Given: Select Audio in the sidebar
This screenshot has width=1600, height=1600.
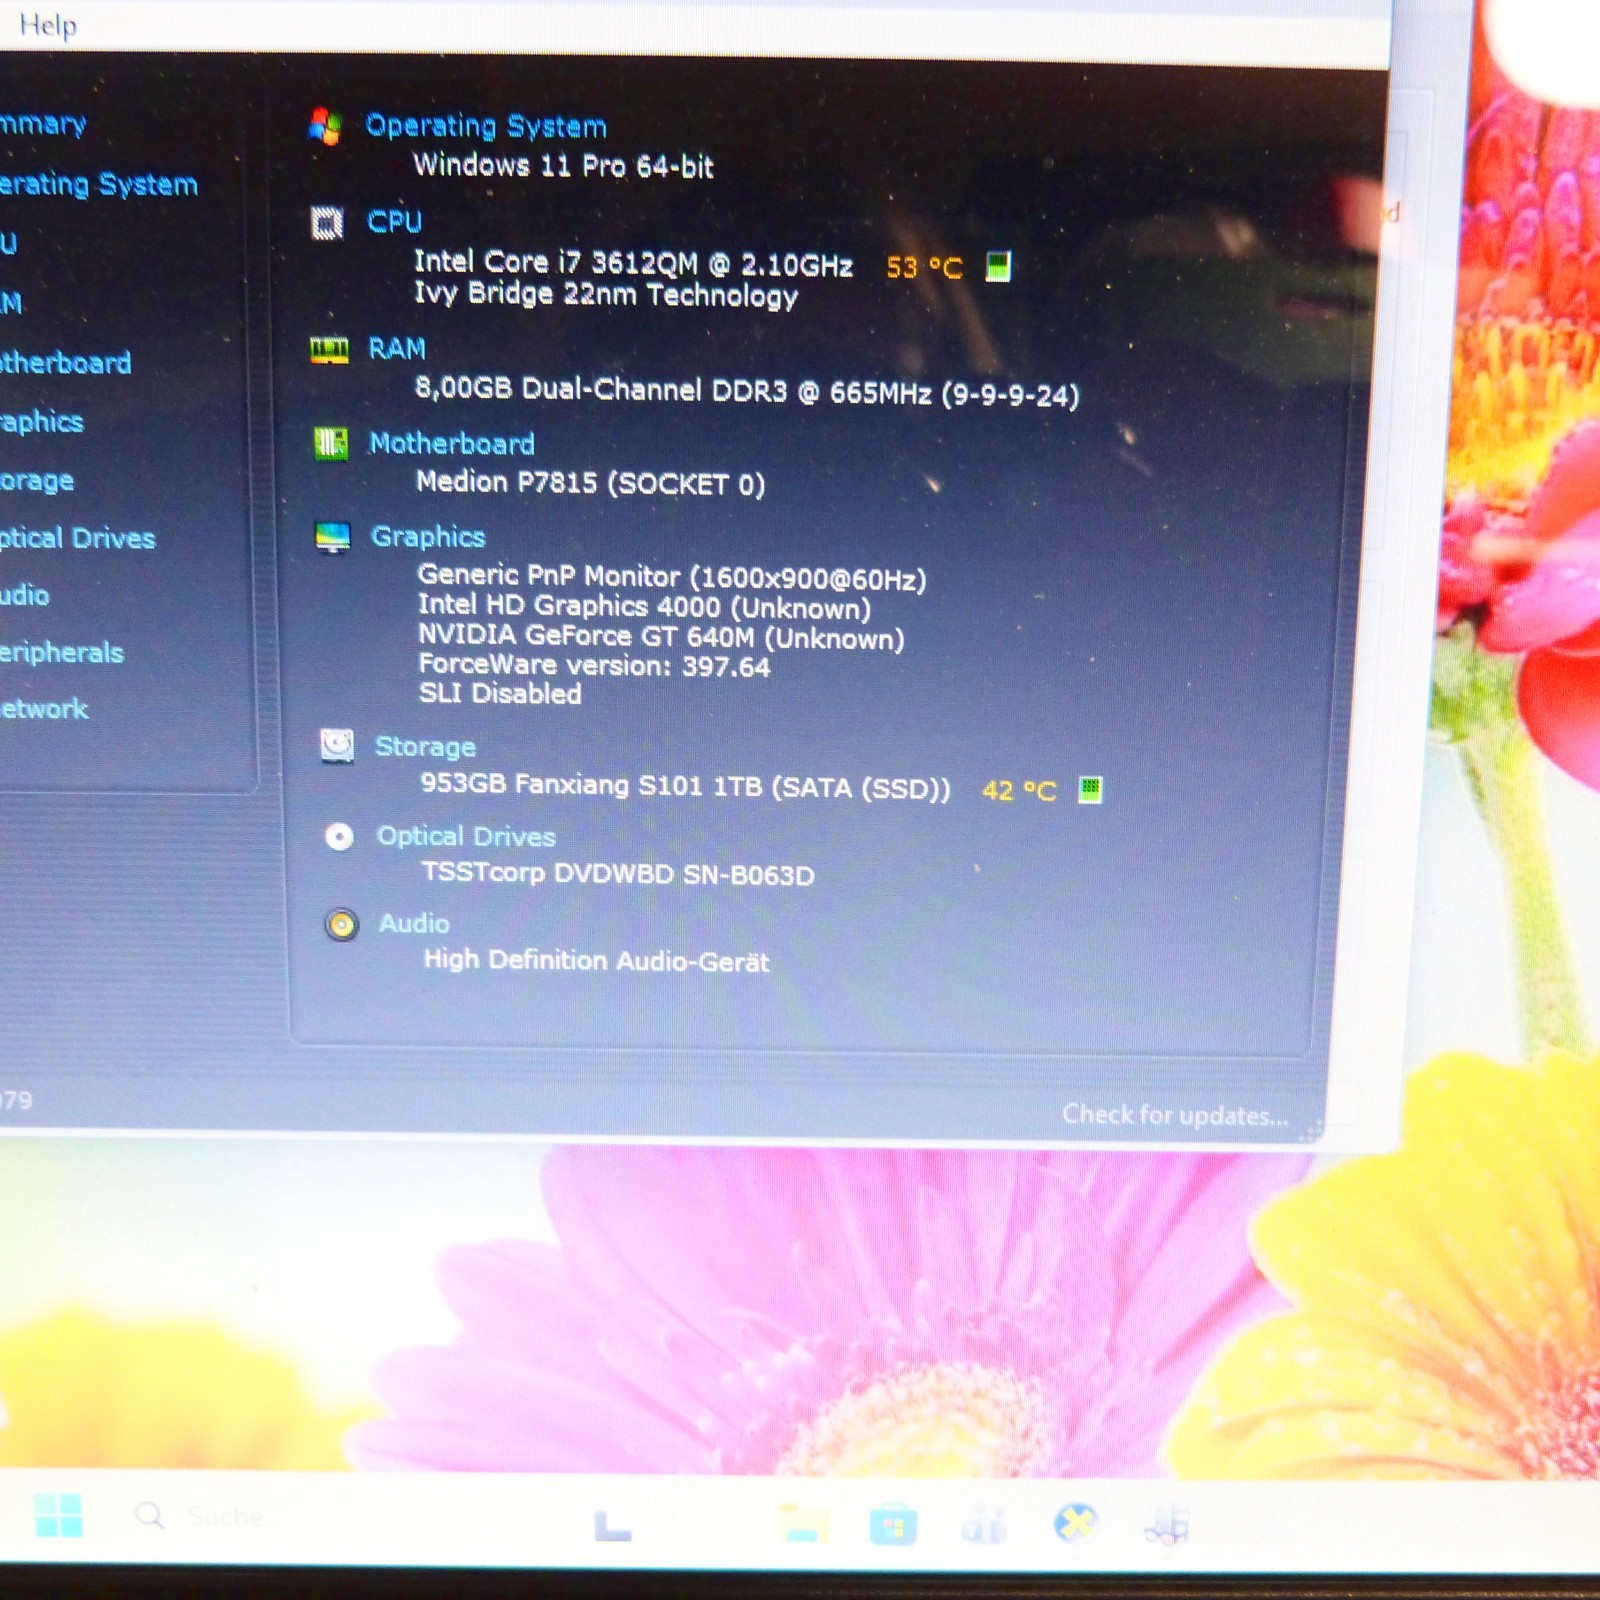Looking at the screenshot, I should click(x=24, y=595).
